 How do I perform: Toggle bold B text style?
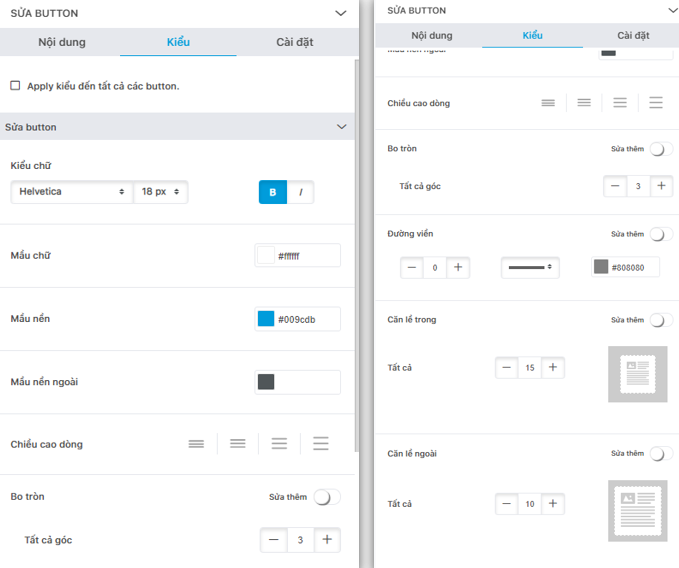(x=273, y=192)
